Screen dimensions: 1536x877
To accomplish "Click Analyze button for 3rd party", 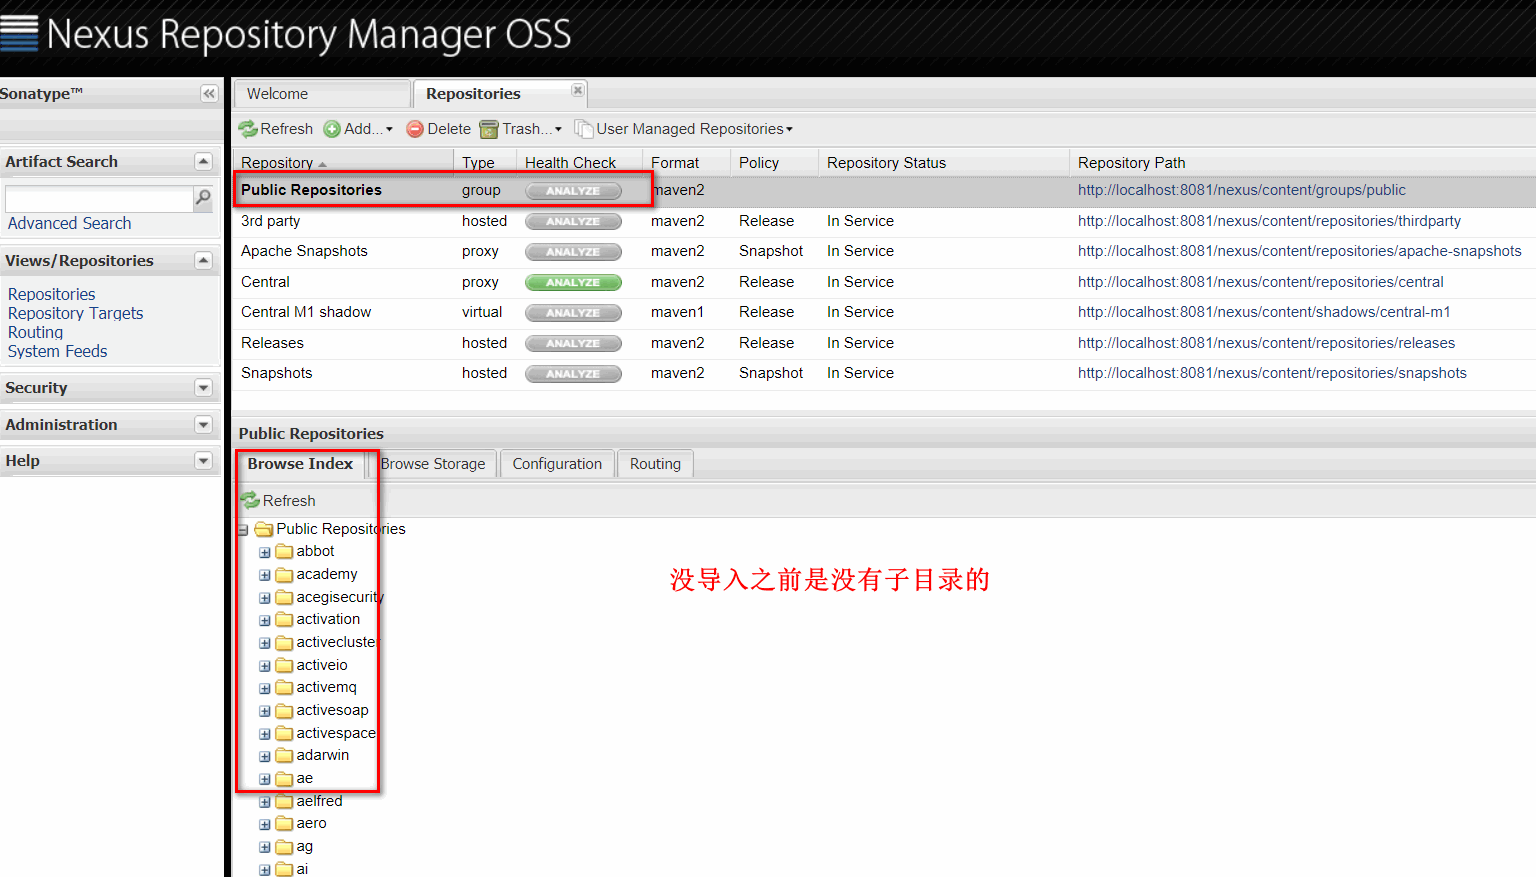I will (x=573, y=222).
